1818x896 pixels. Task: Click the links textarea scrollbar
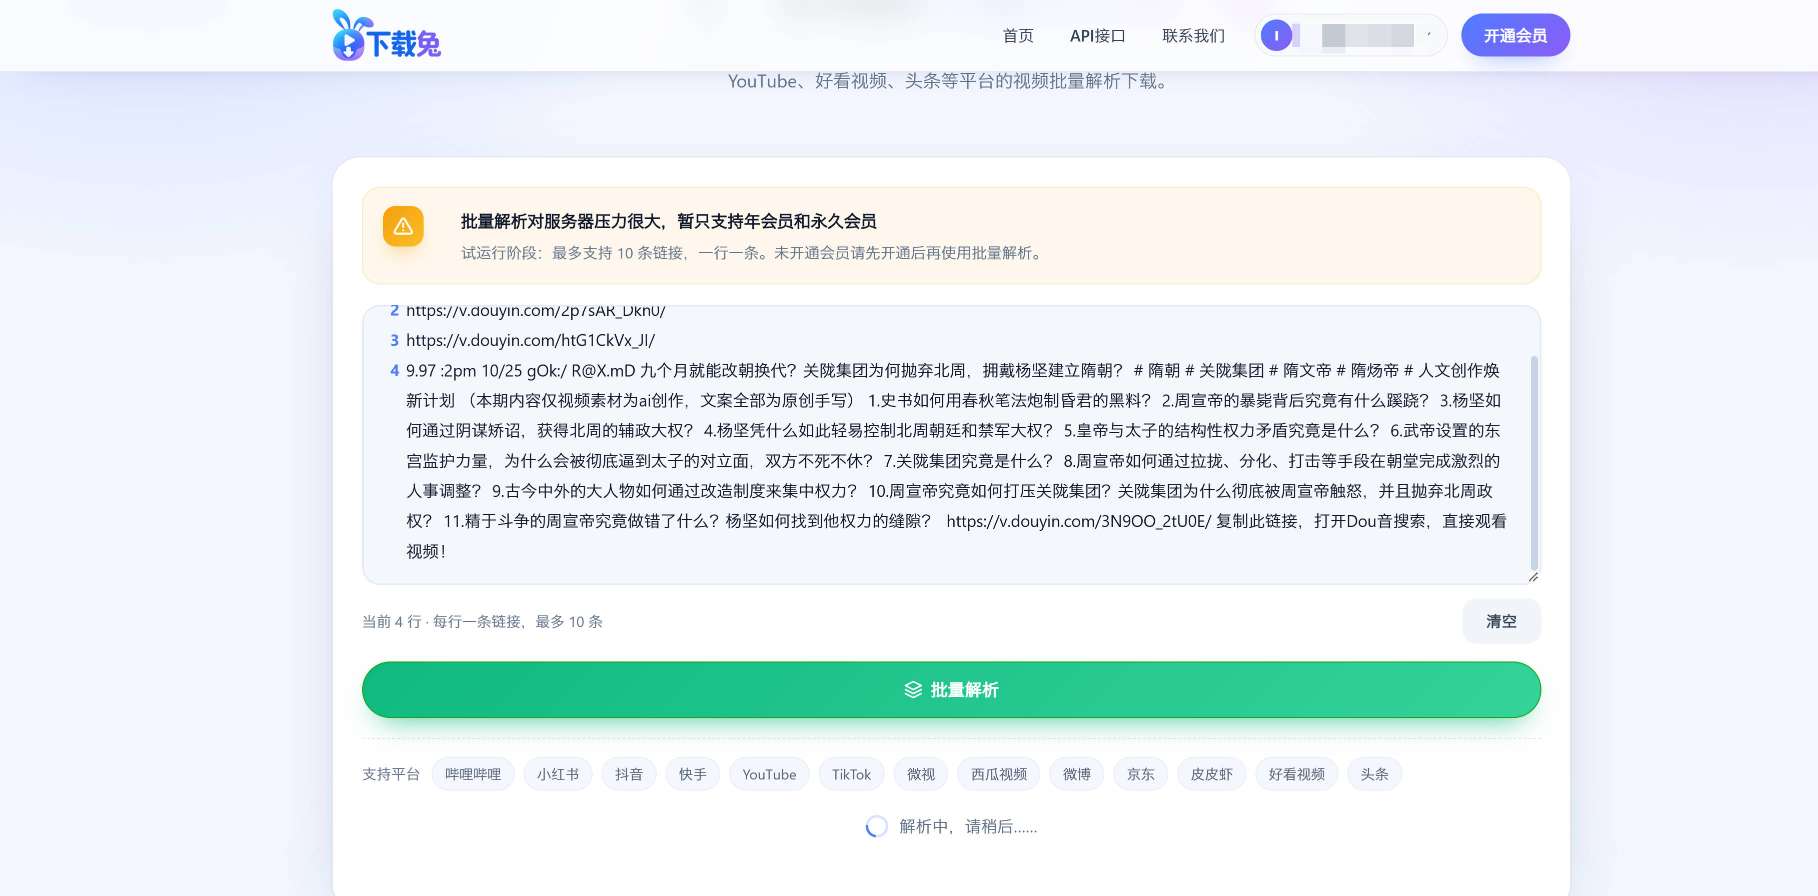point(1534,463)
